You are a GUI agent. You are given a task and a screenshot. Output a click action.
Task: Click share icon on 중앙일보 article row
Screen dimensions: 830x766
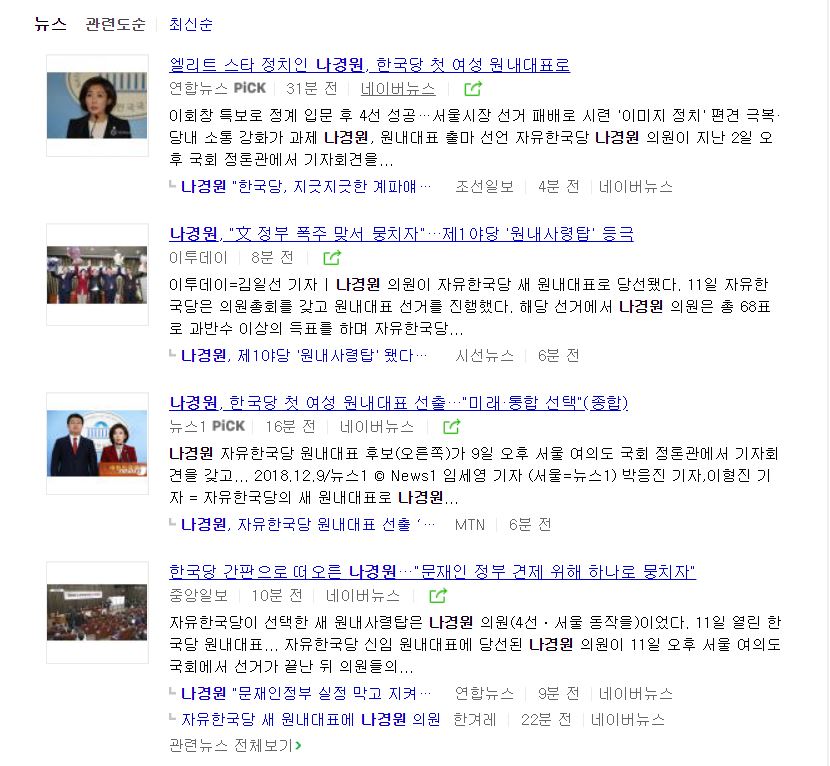438,596
